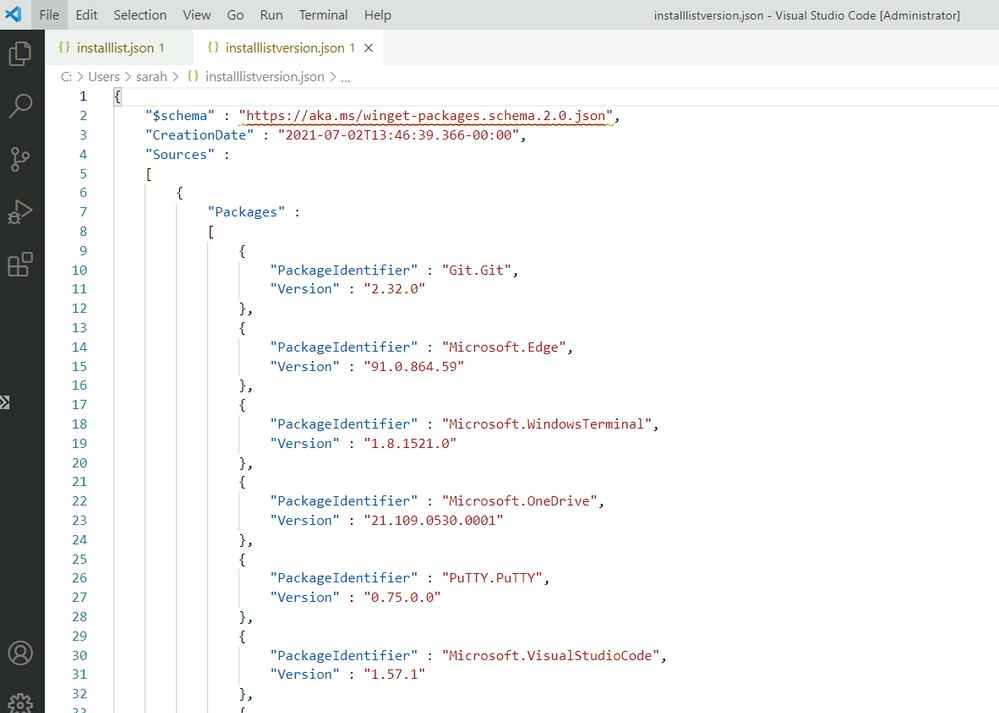
Task: Open the Run and Debug view
Action: (20, 212)
